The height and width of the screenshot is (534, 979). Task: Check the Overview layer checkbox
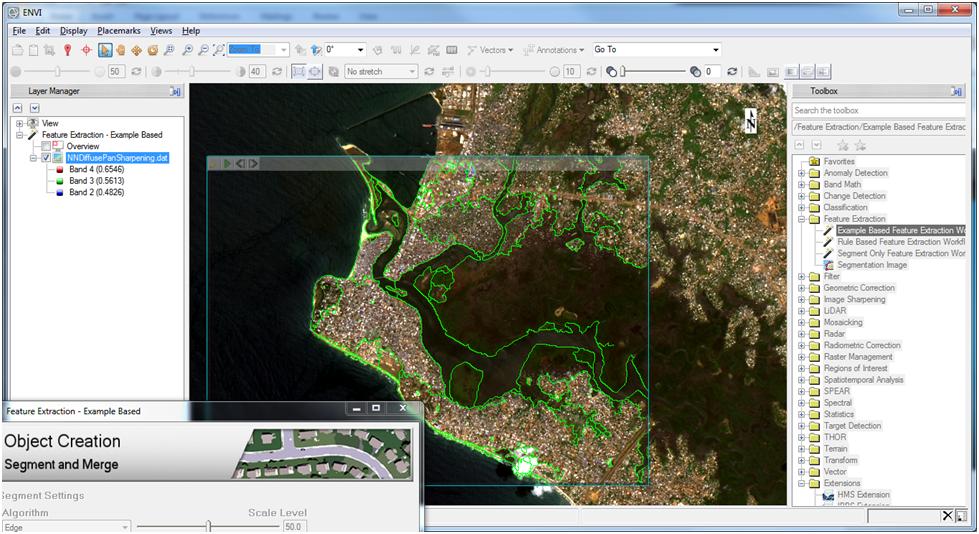click(46, 146)
